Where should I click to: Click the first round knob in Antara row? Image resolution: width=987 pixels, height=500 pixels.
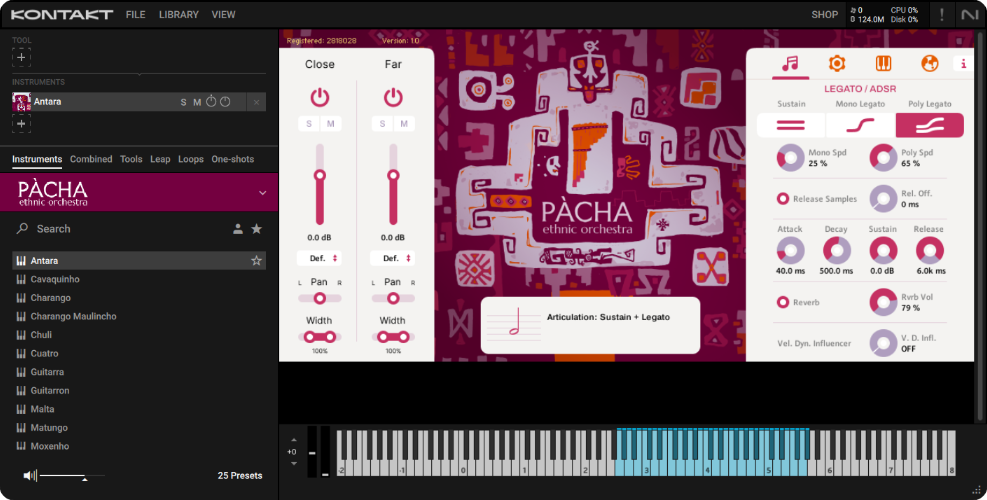[x=211, y=101]
